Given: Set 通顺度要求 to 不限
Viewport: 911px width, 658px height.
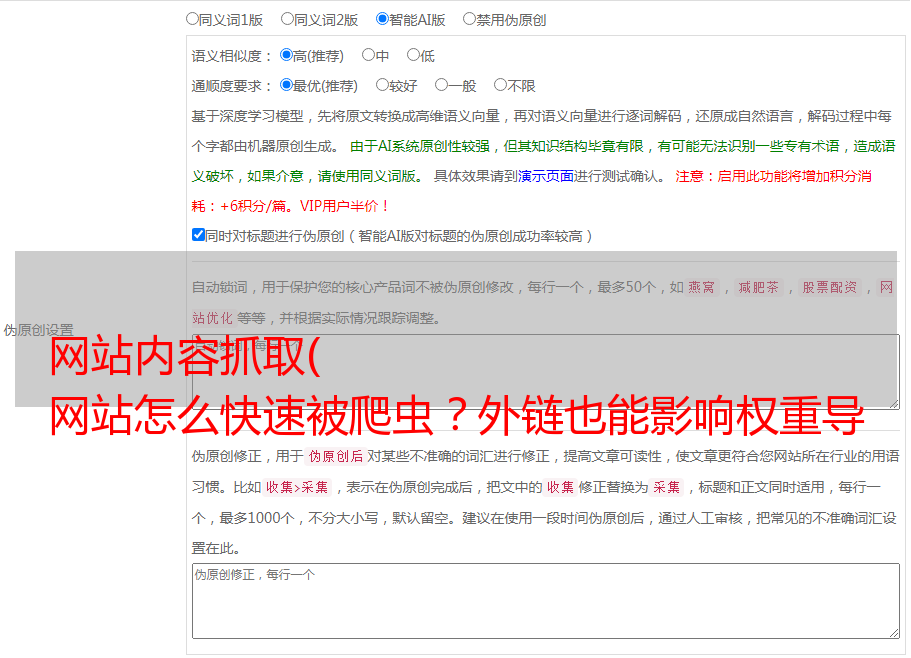Looking at the screenshot, I should (500, 85).
